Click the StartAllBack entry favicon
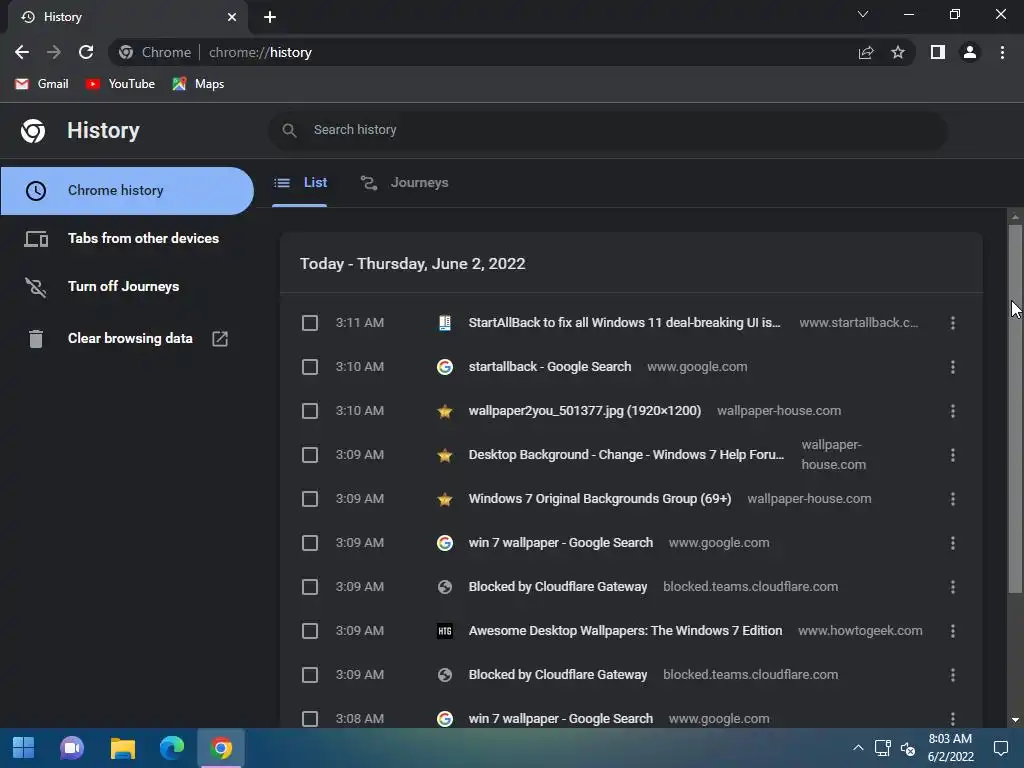Image resolution: width=1024 pixels, height=768 pixels. click(x=445, y=323)
